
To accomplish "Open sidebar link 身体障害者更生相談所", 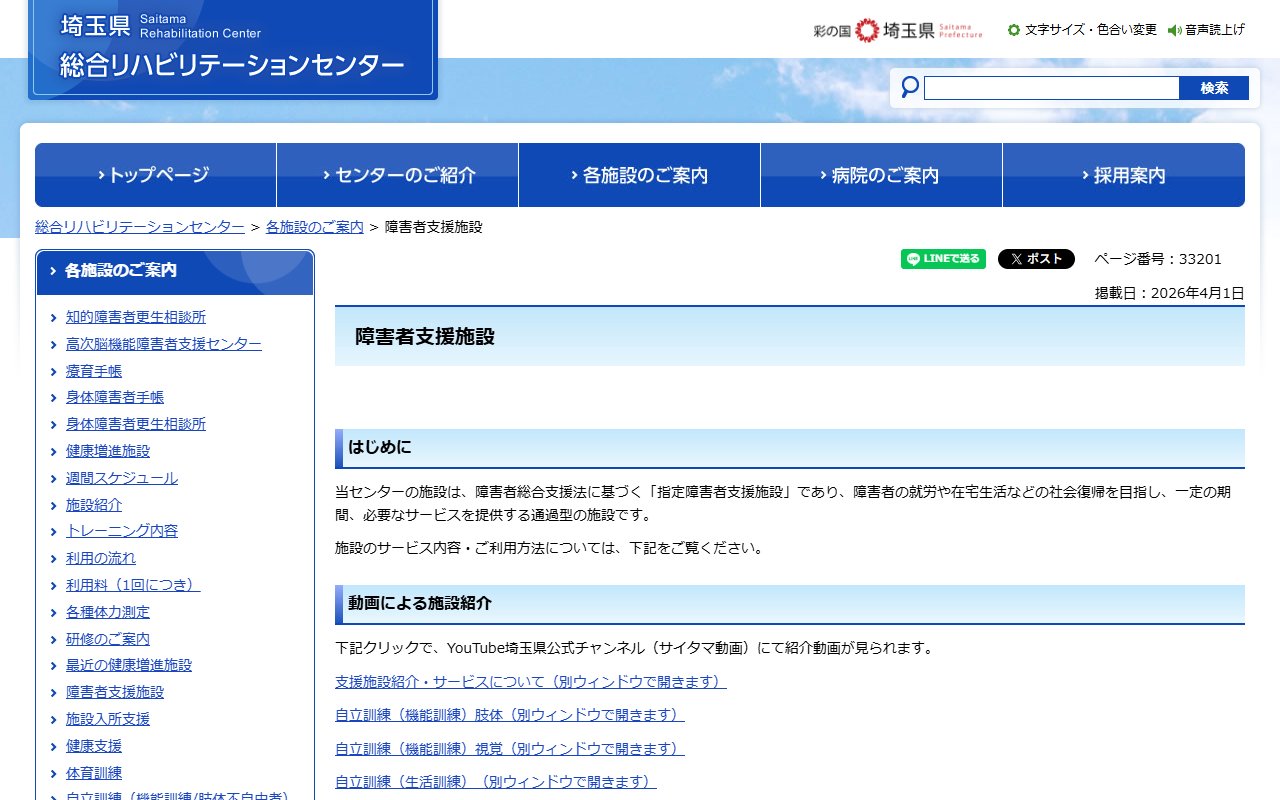I will (136, 424).
